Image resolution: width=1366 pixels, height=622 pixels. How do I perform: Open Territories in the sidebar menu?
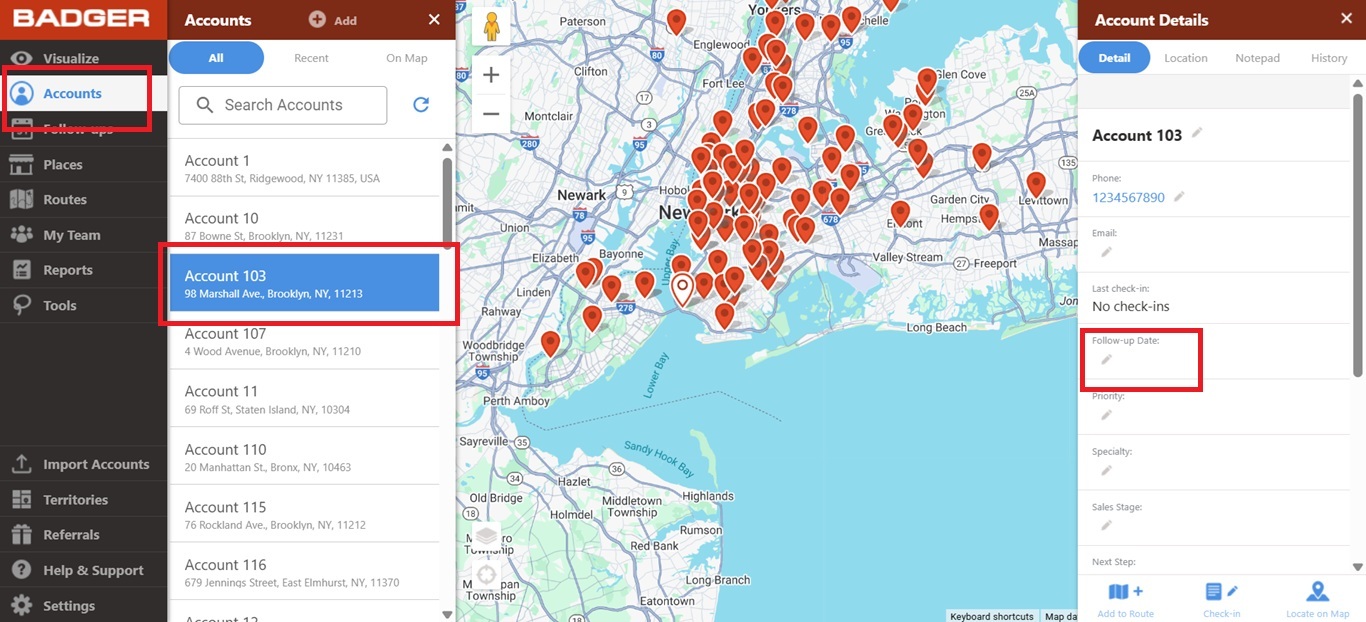click(x=83, y=500)
